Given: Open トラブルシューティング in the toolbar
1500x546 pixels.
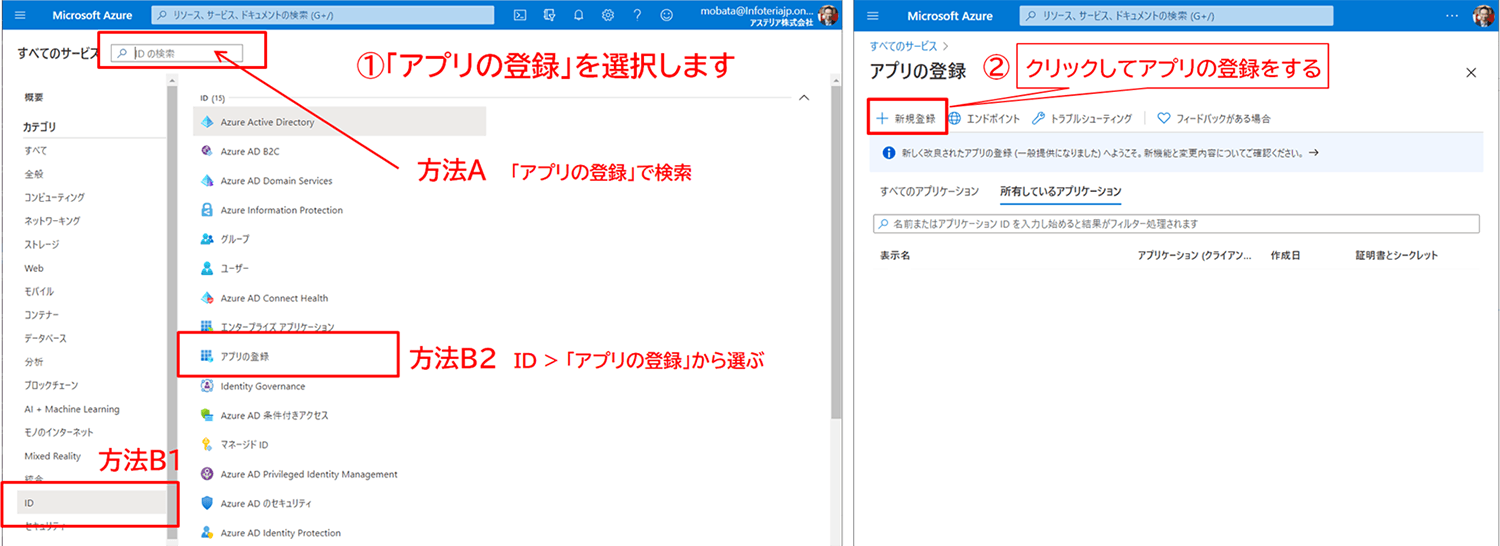Looking at the screenshot, I should coord(1082,118).
